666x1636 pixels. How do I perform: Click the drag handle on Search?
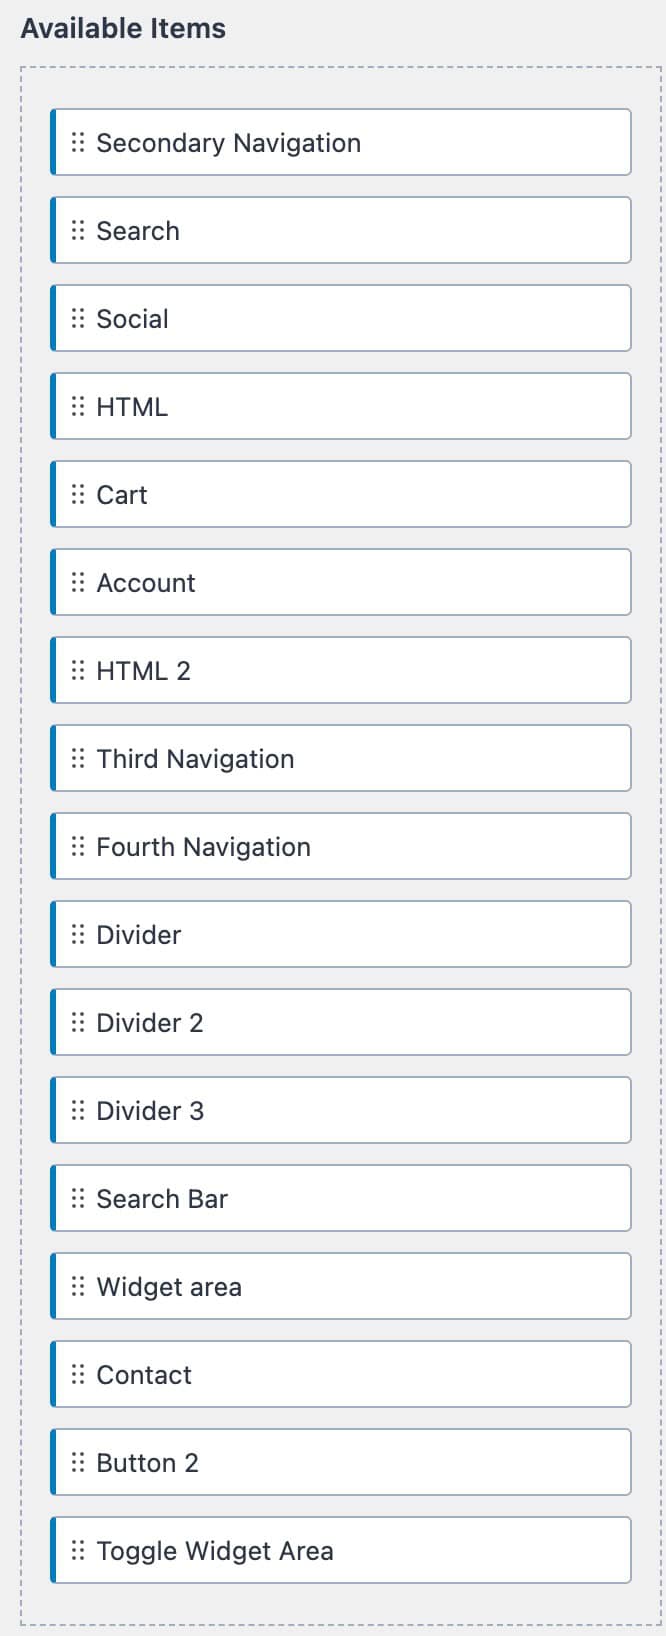click(x=79, y=230)
